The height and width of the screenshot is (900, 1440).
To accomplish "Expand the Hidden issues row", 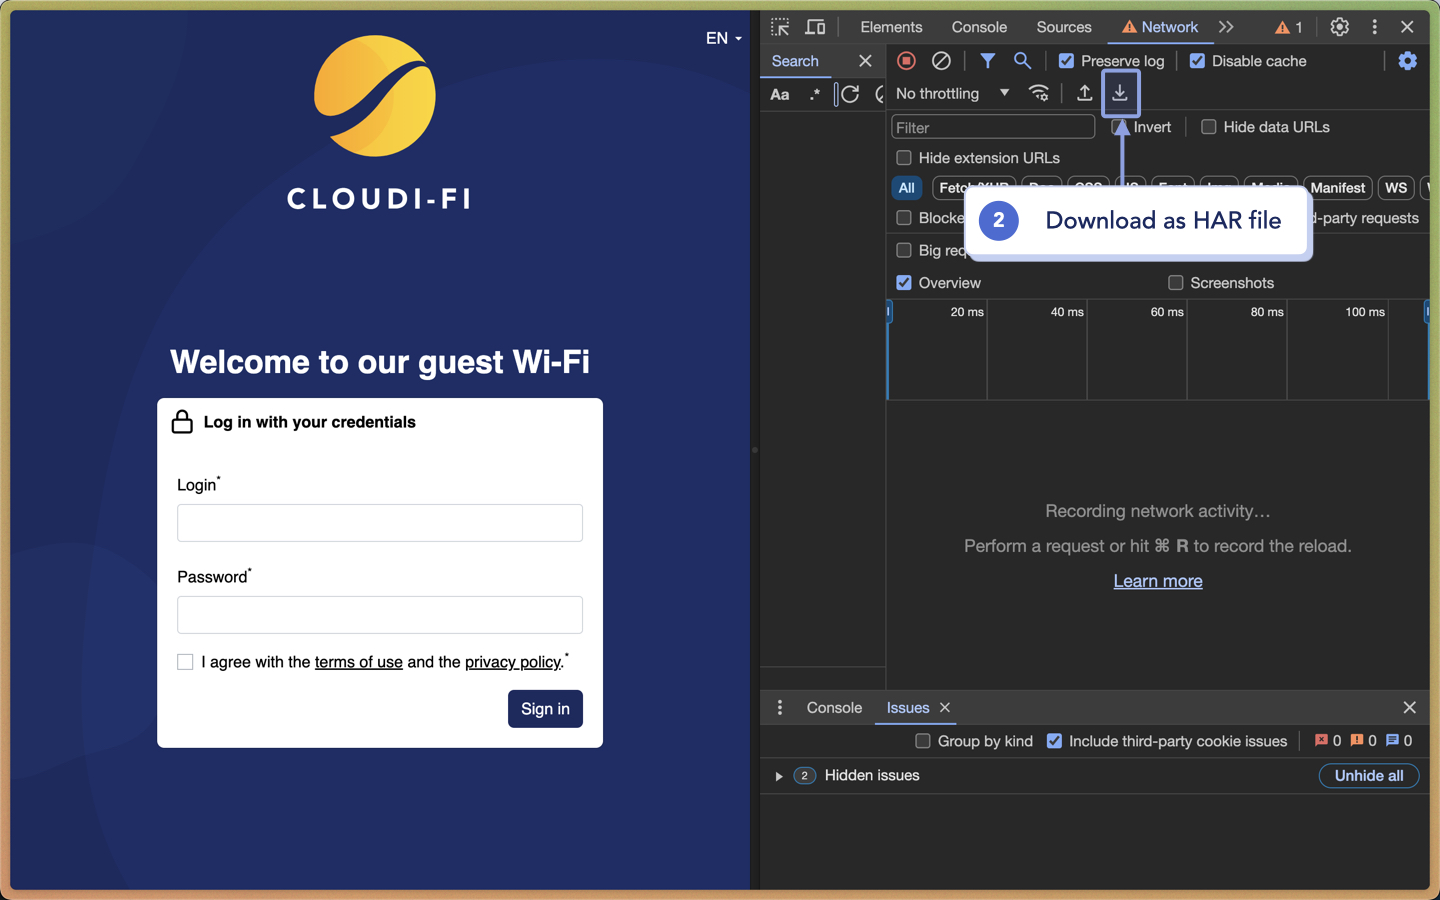I will [779, 776].
